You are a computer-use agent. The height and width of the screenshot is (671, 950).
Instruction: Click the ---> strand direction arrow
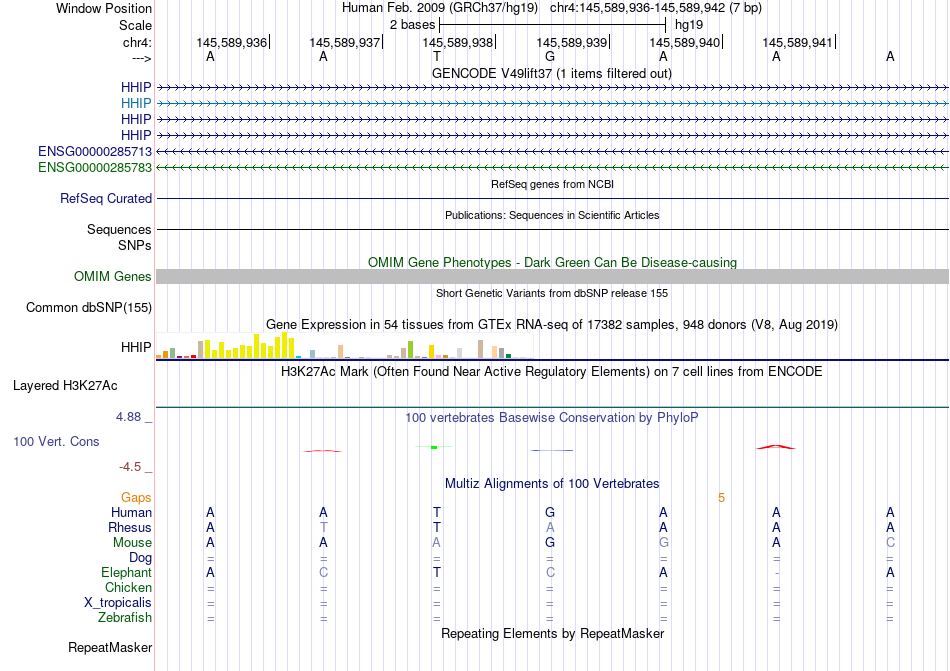(141, 58)
